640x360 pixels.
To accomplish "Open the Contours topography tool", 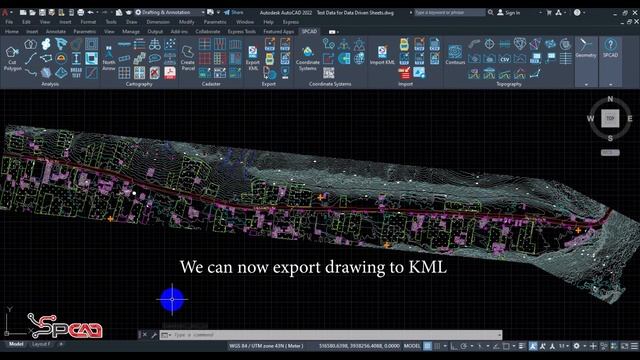I will tap(455, 55).
